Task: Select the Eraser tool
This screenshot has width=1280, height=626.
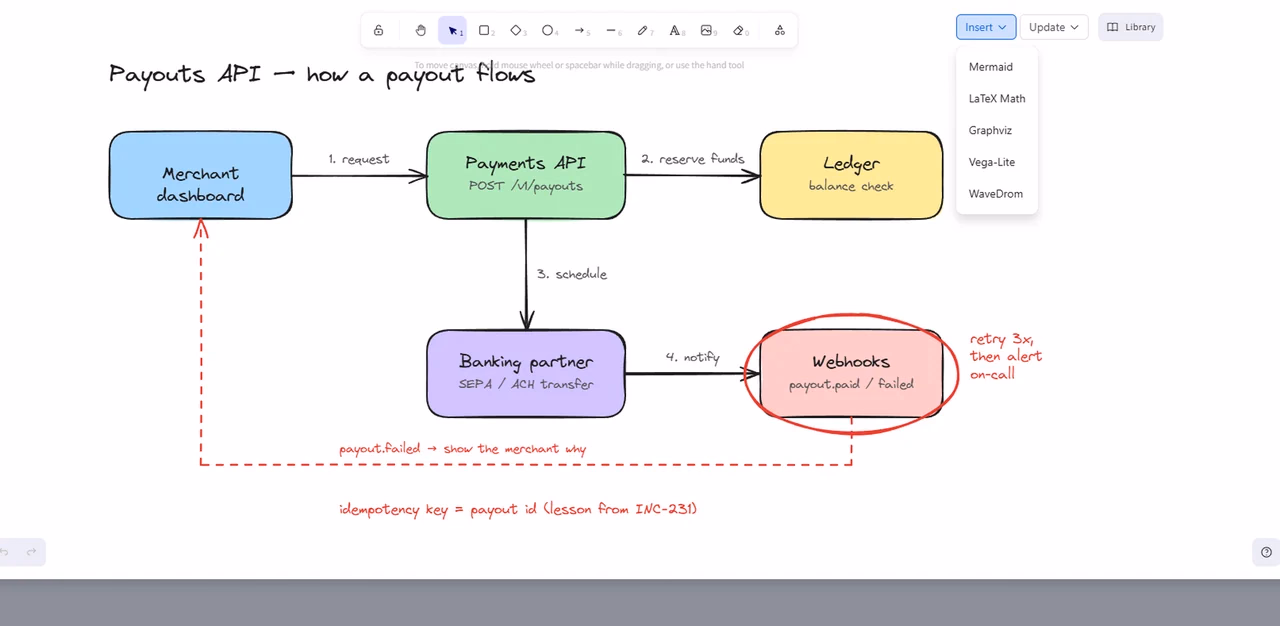Action: 740,31
